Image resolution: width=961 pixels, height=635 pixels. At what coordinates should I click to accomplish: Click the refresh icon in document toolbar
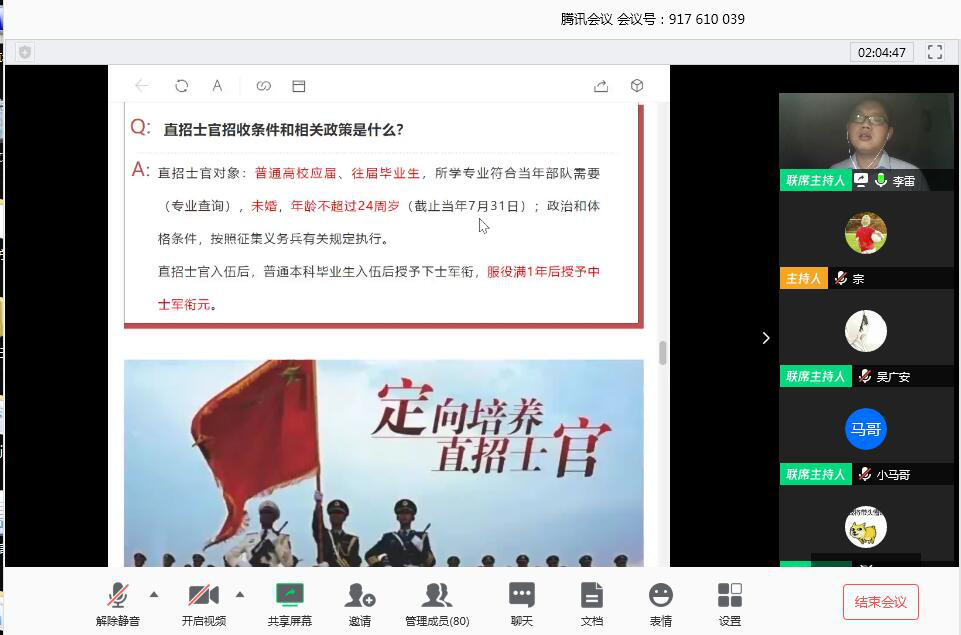click(181, 86)
